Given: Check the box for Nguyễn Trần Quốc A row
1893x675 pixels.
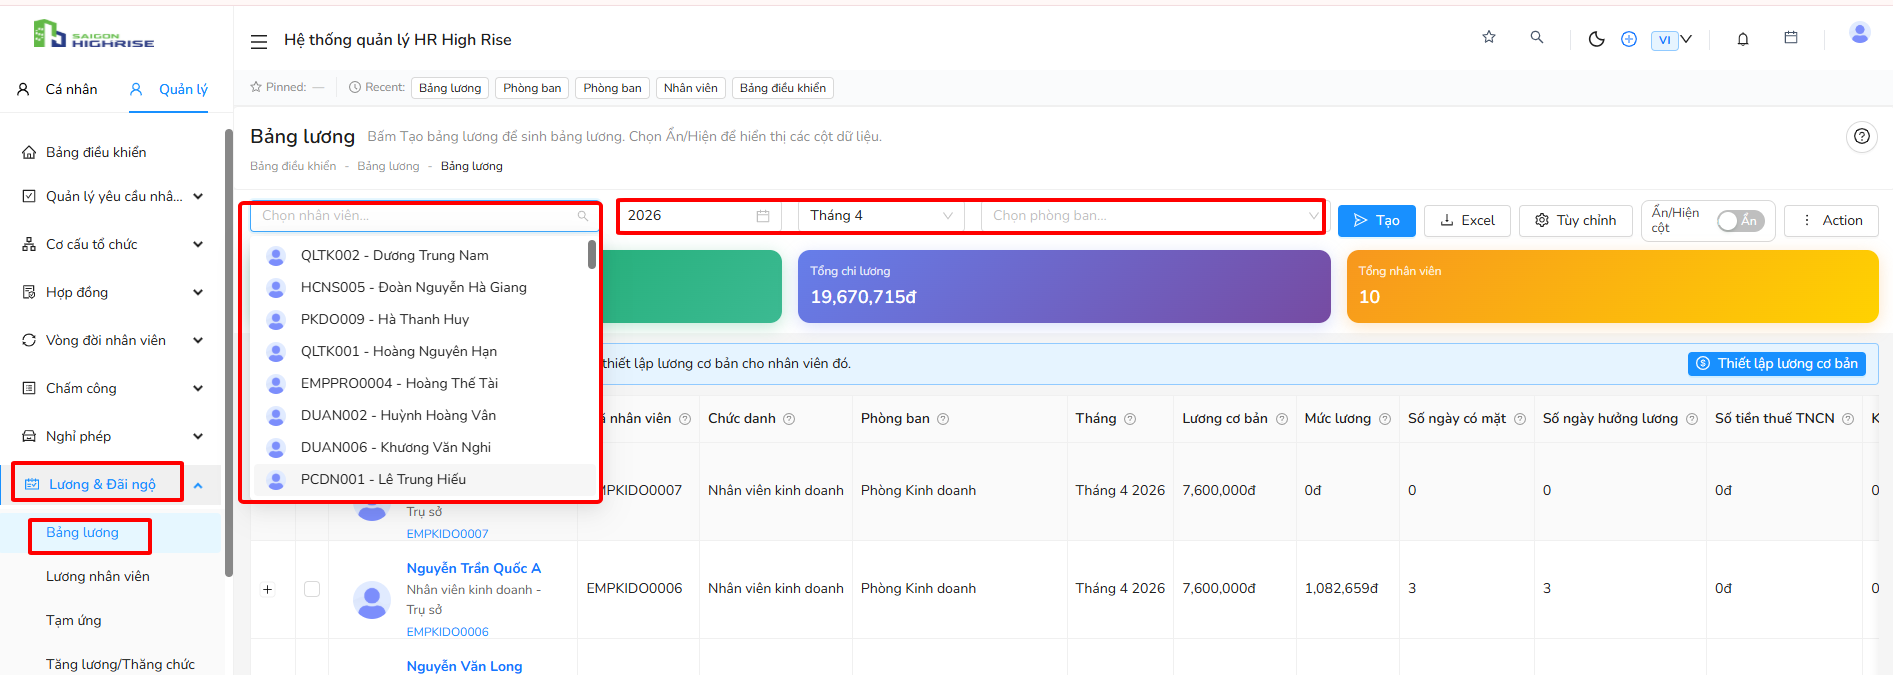Looking at the screenshot, I should (x=312, y=589).
